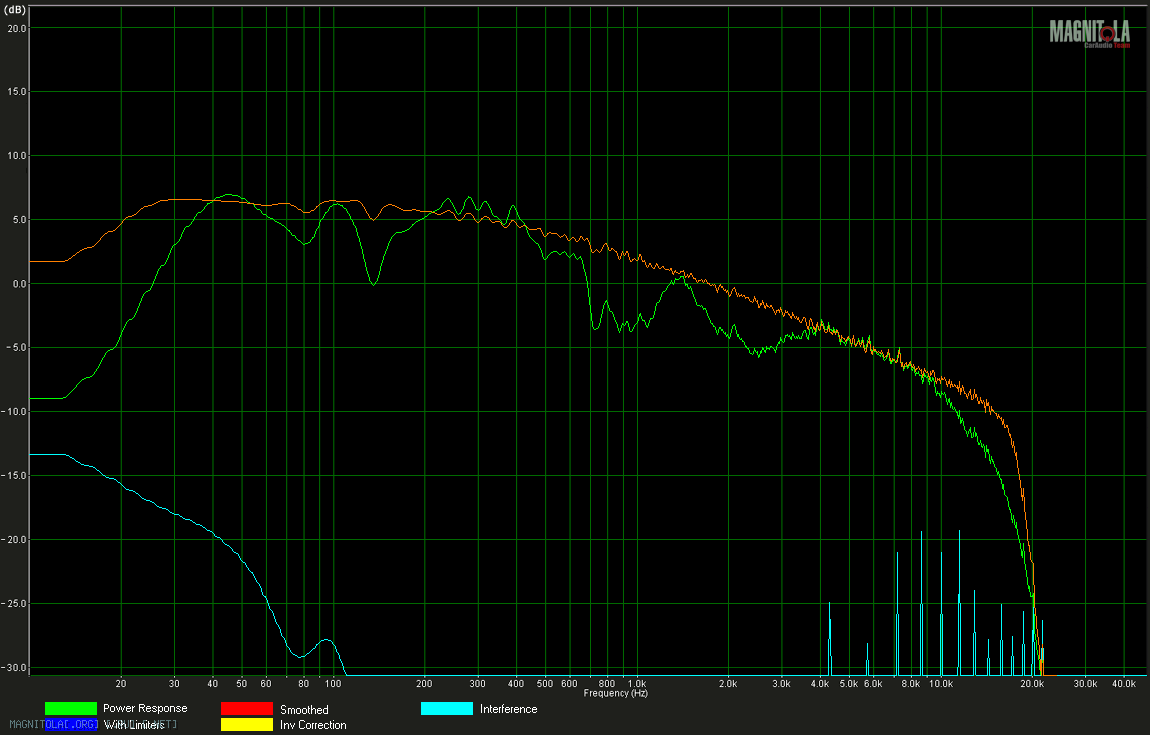Click the Power Response legend label

click(145, 709)
